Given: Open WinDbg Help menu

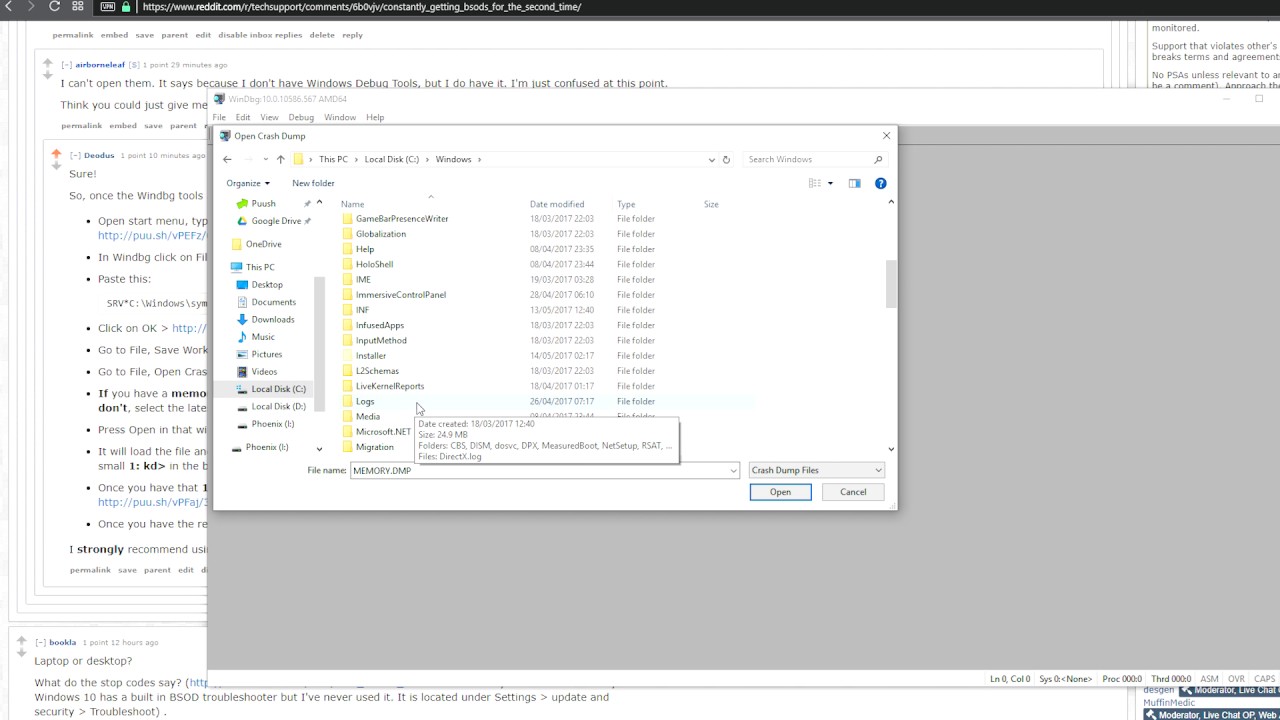Looking at the screenshot, I should [x=375, y=117].
